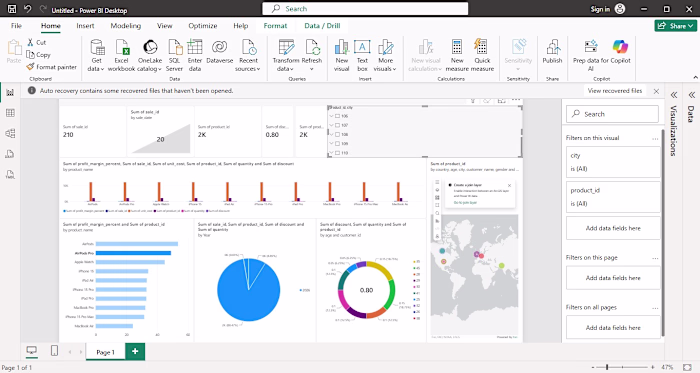Connect to SQL Server data source

(x=174, y=55)
